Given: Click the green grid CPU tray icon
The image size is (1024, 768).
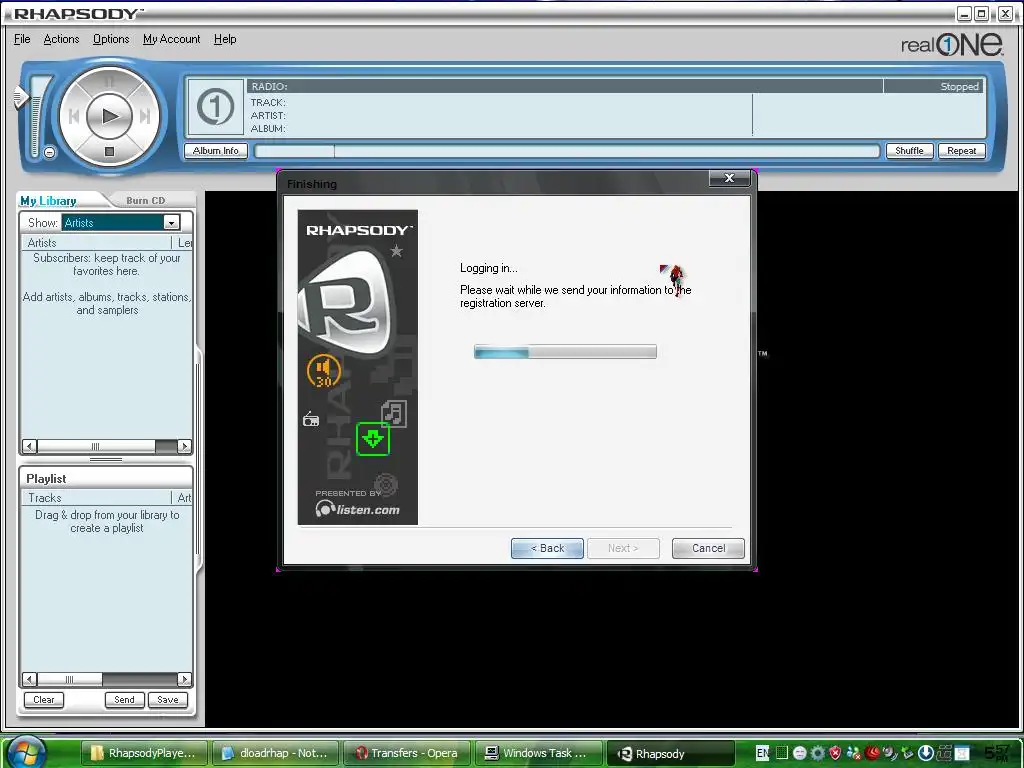Looking at the screenshot, I should (782, 753).
